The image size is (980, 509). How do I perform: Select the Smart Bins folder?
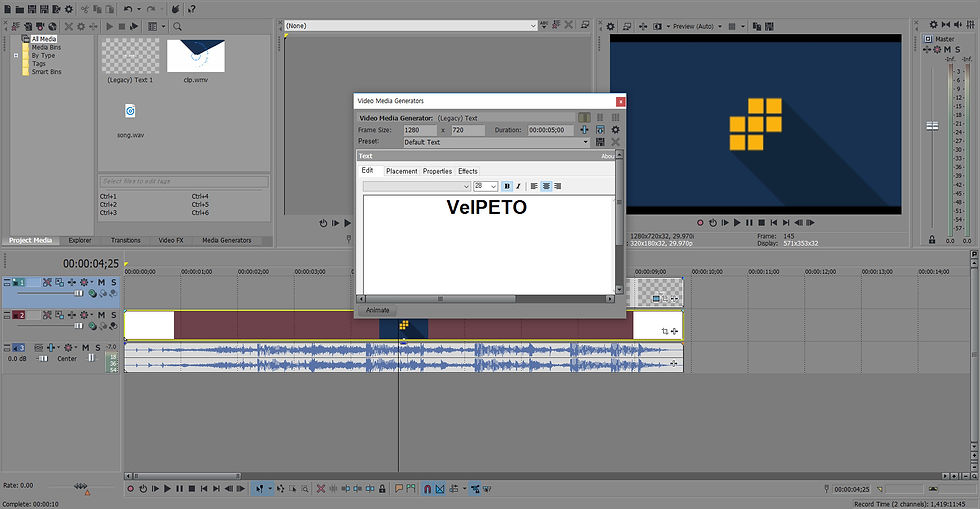coord(47,72)
